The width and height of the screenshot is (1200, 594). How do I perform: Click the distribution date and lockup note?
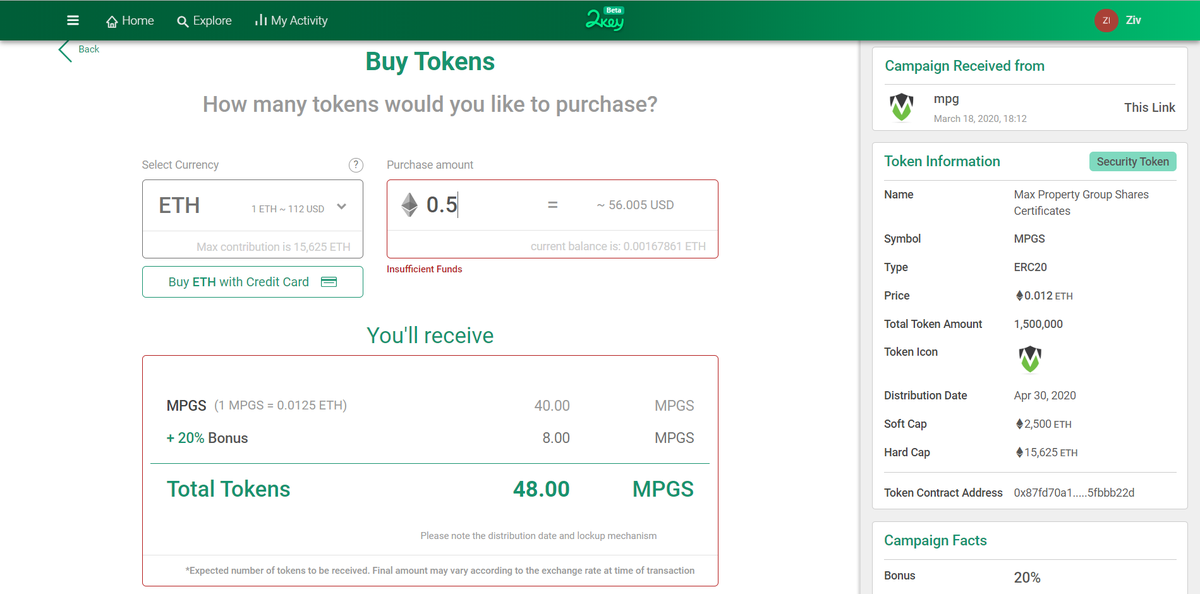click(x=538, y=536)
